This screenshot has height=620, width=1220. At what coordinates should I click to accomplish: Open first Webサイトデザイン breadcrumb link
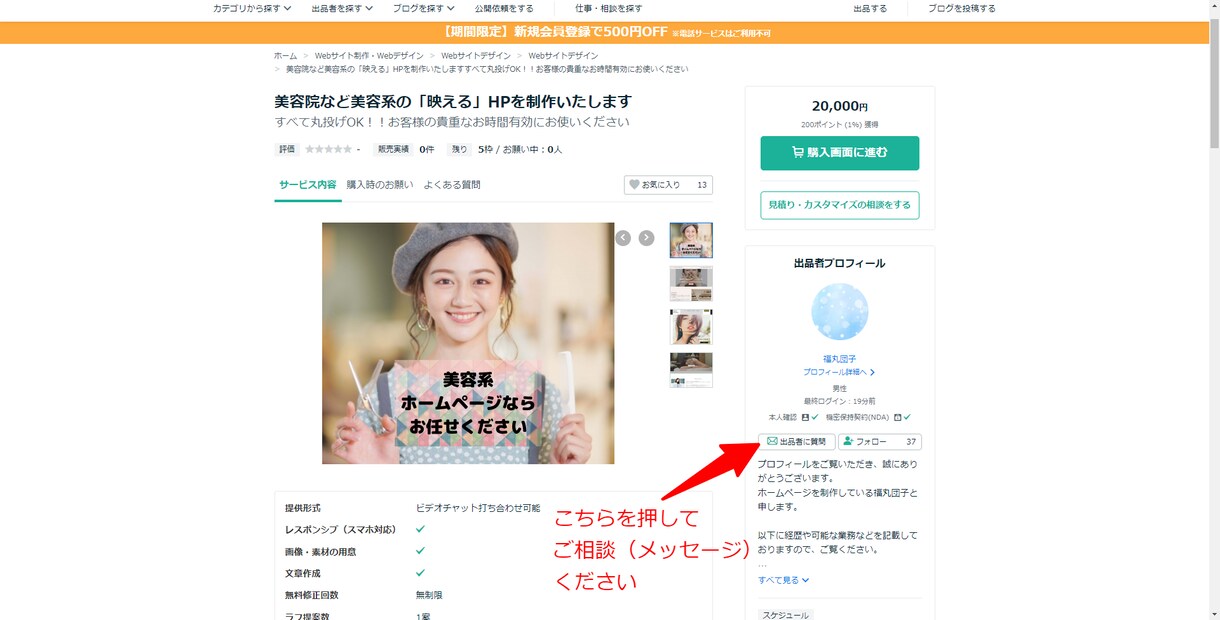click(x=476, y=56)
